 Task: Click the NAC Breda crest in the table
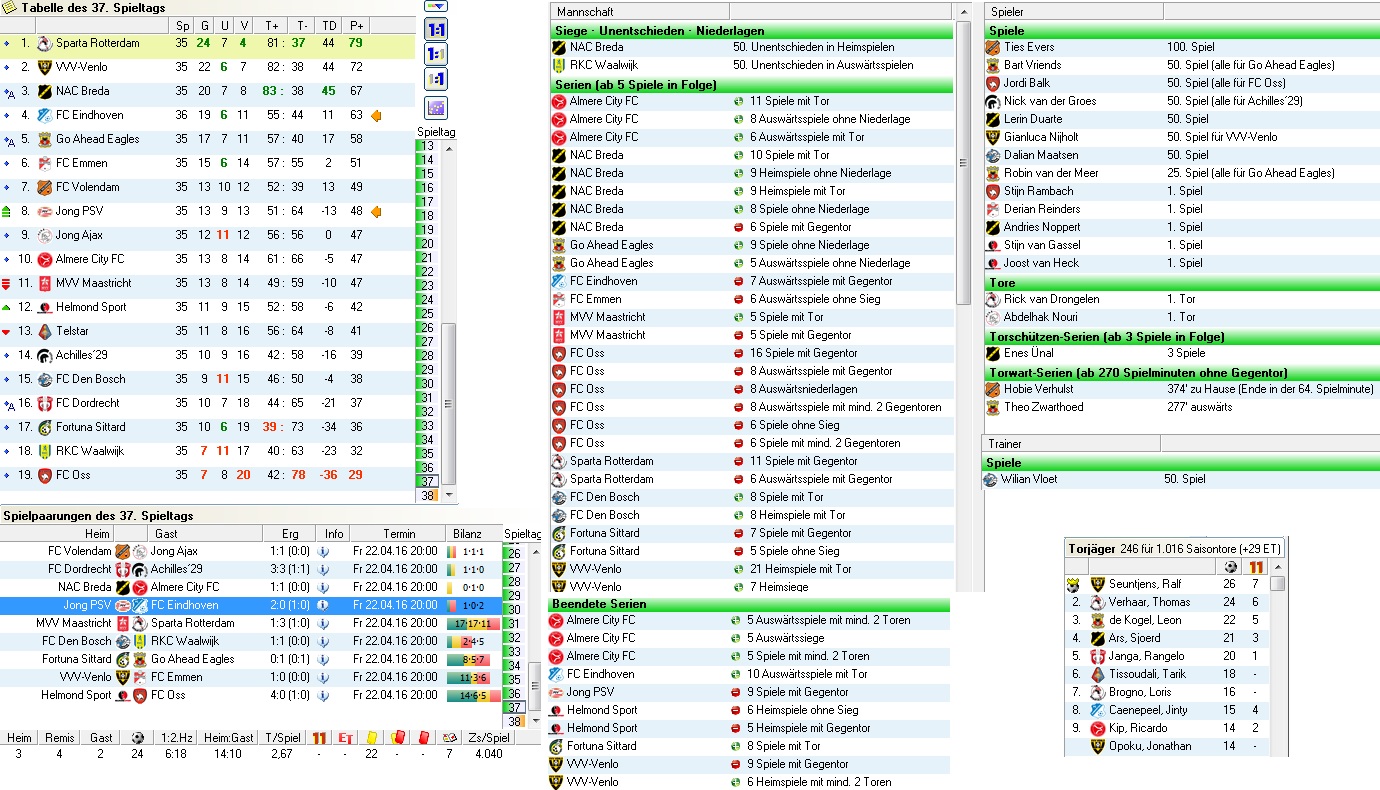coord(44,91)
